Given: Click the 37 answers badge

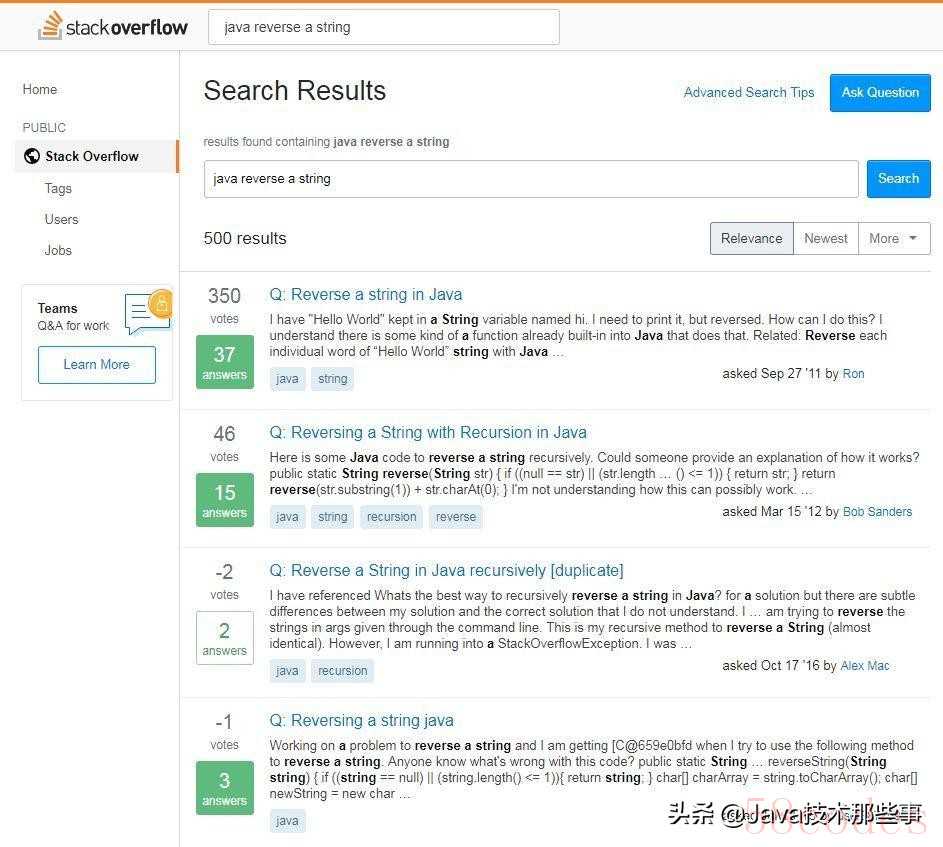Looking at the screenshot, I should tap(225, 362).
